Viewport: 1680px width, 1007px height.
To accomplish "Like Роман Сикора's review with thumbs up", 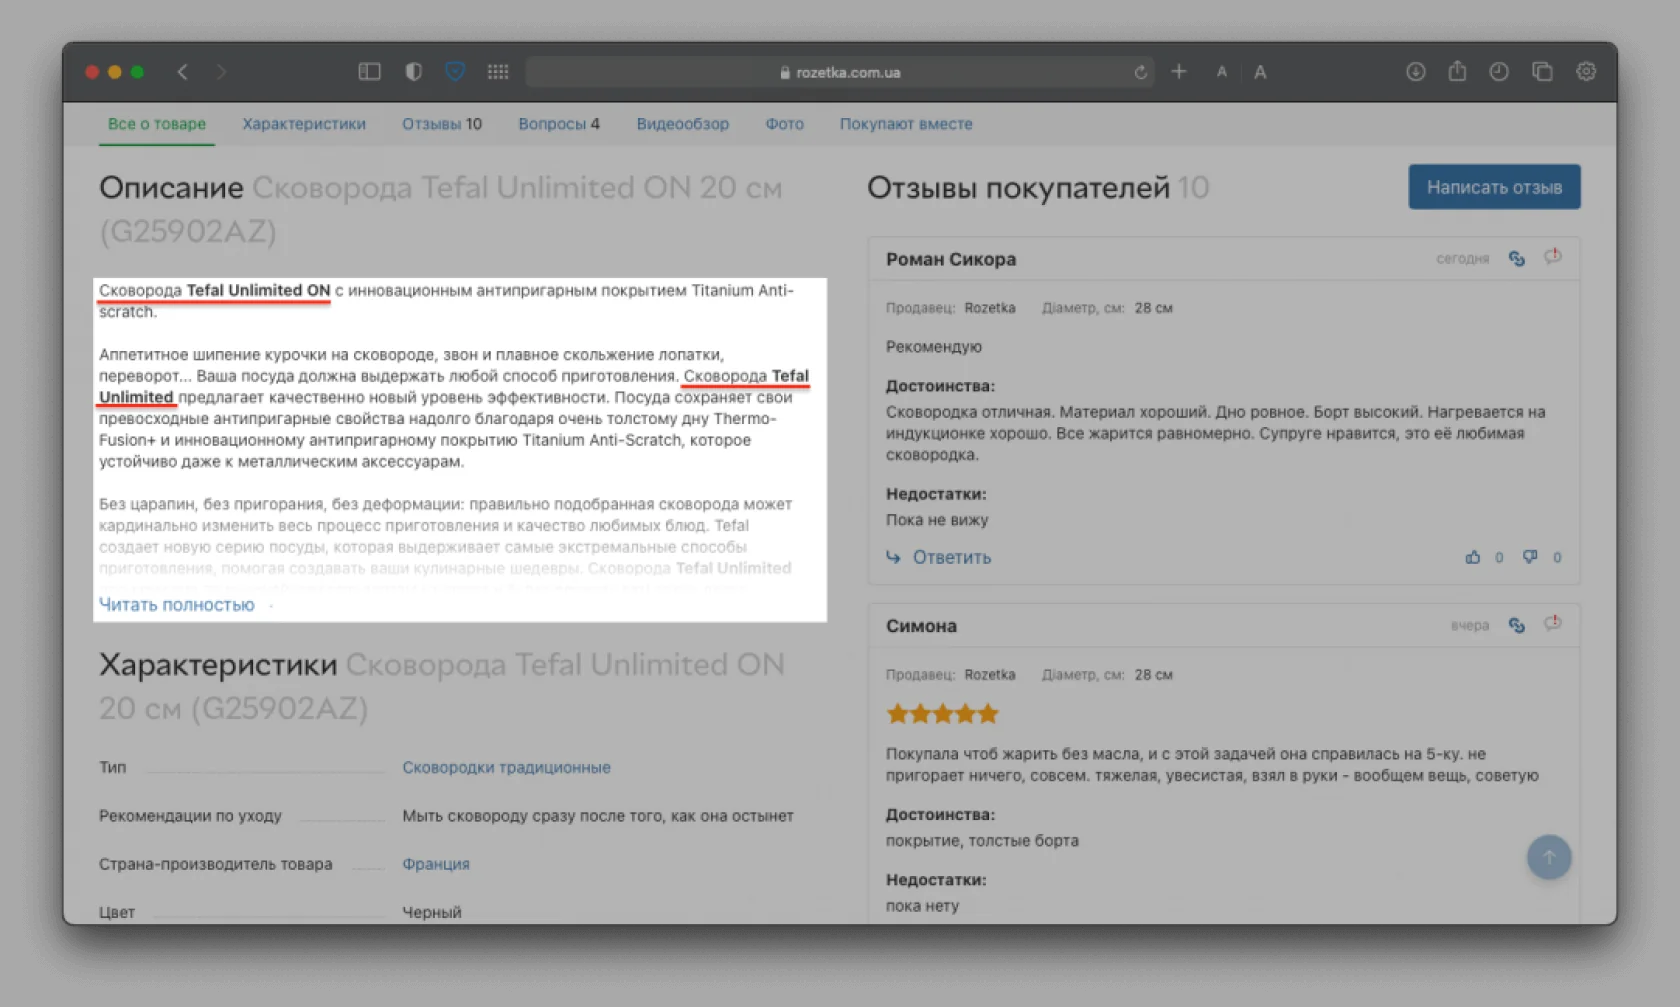I will pos(1473,557).
